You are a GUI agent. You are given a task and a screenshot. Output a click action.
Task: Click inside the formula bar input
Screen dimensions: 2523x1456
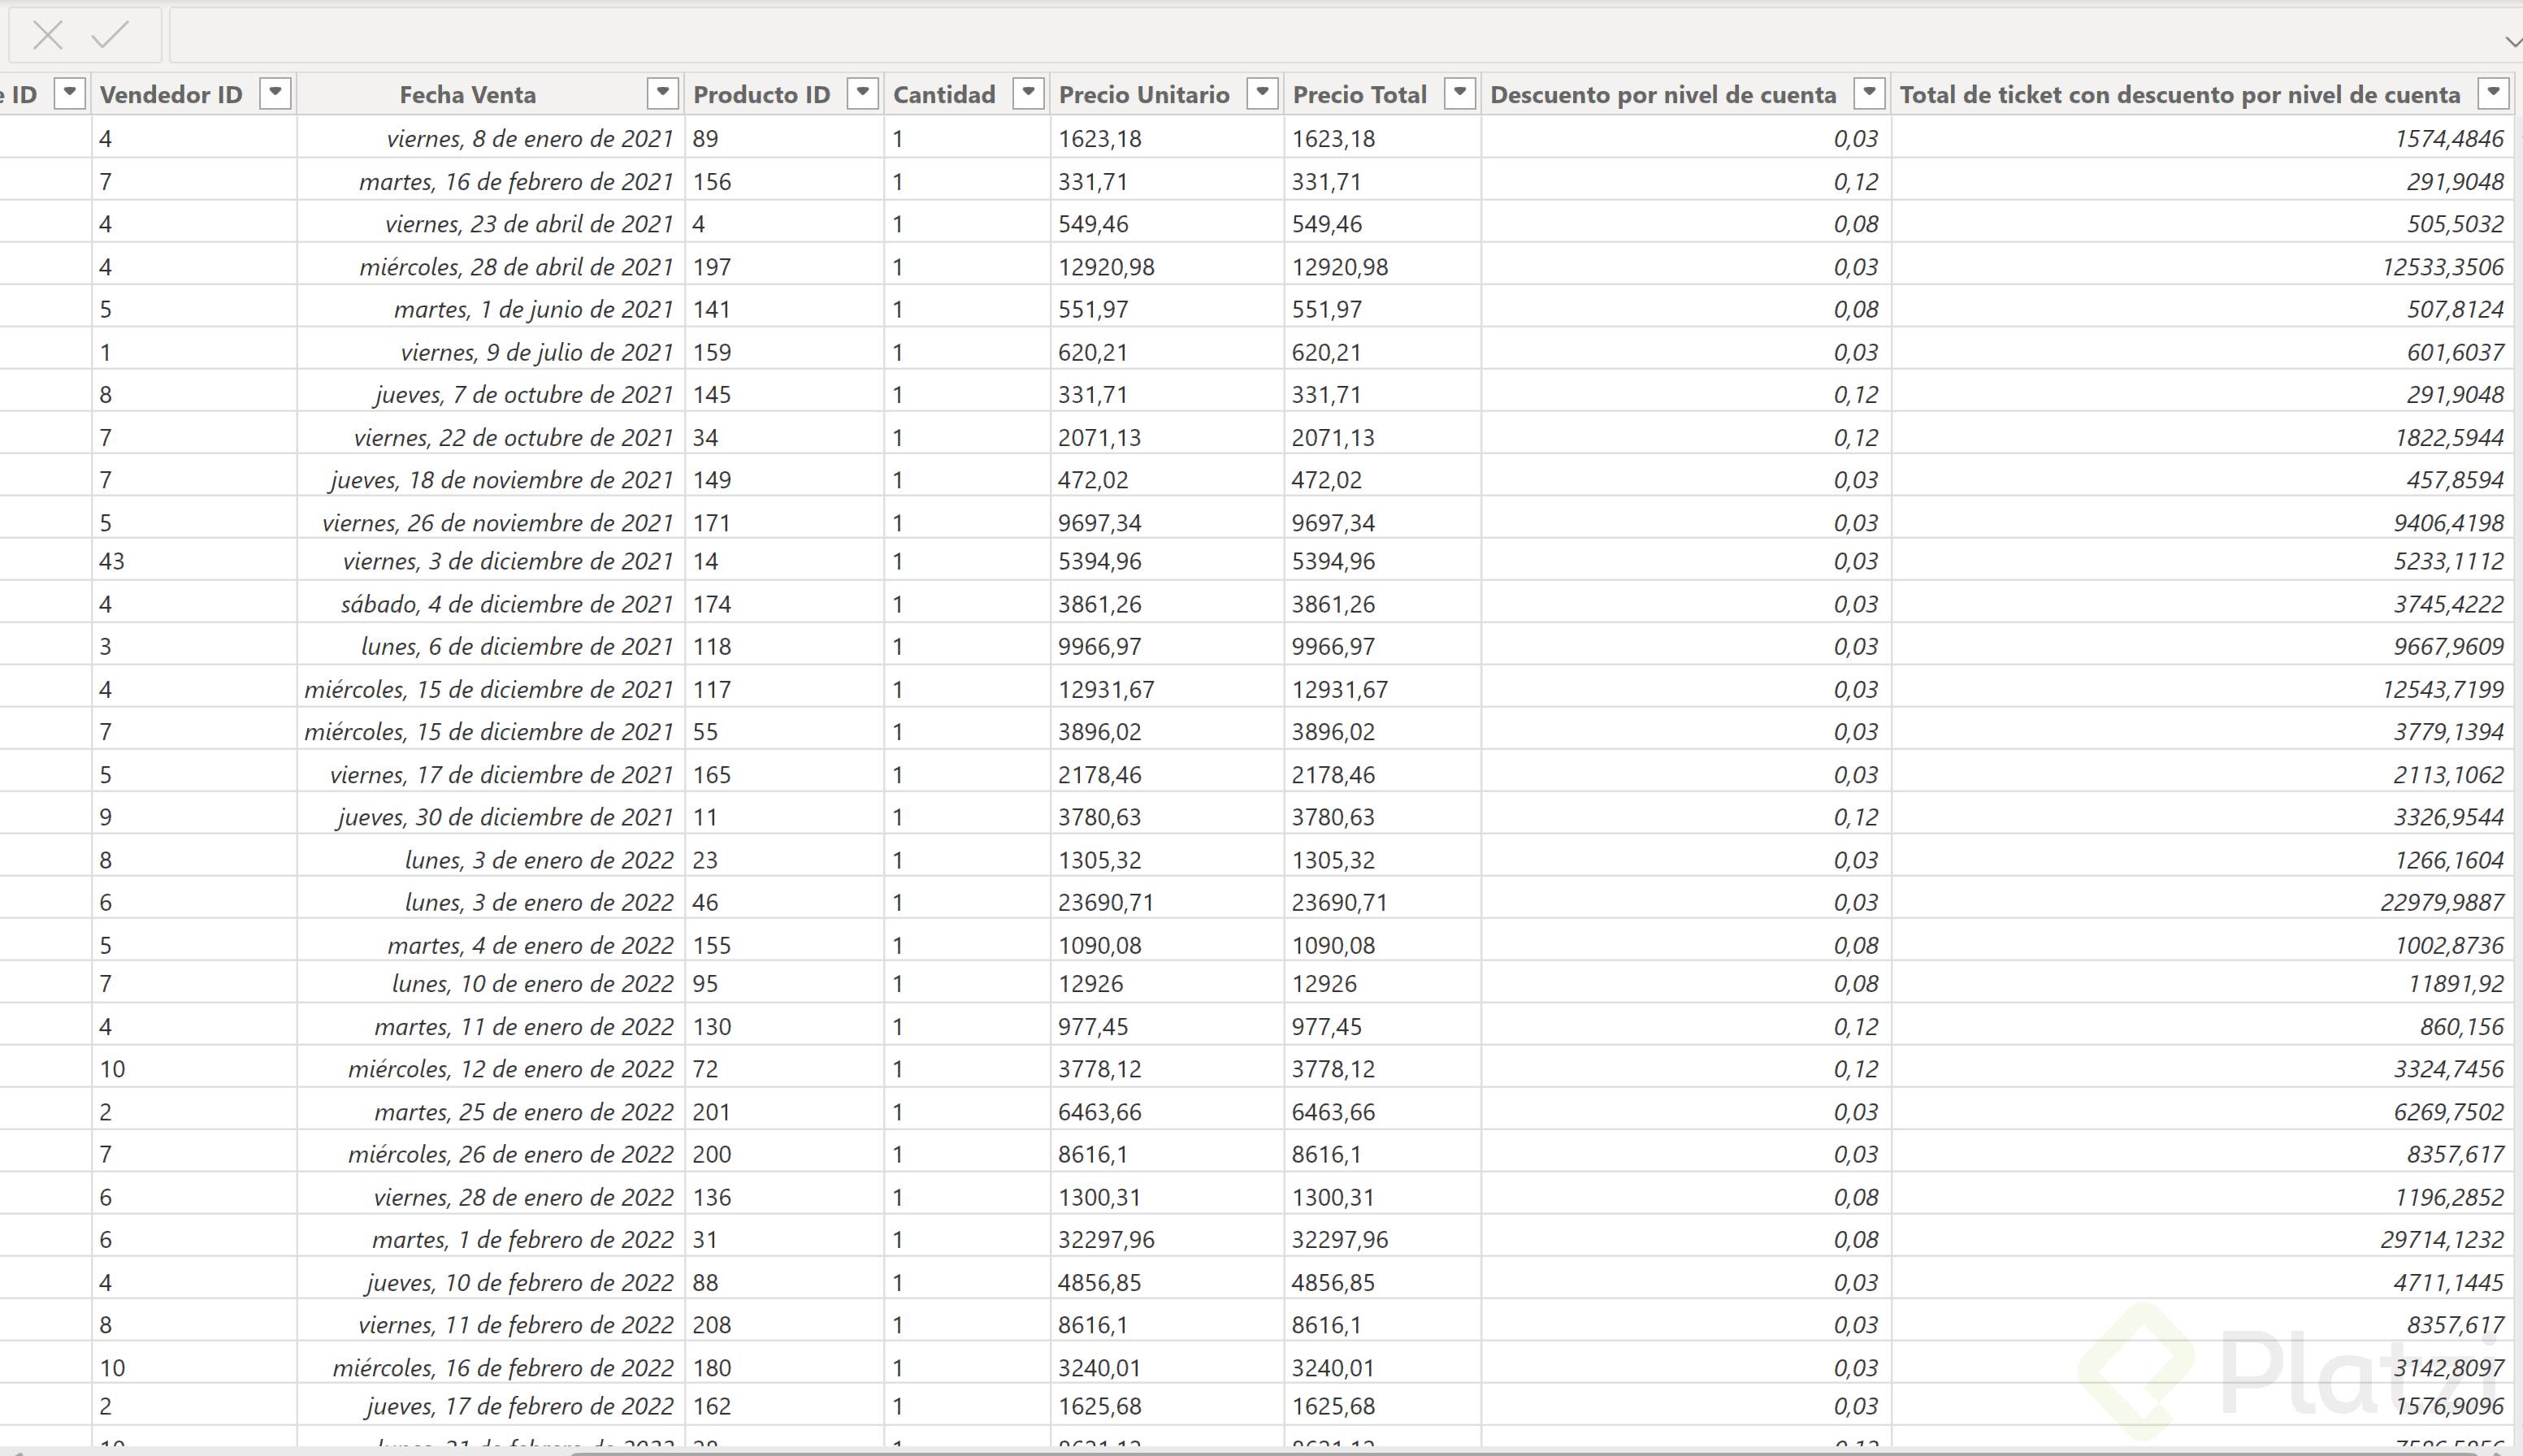pos(1300,36)
